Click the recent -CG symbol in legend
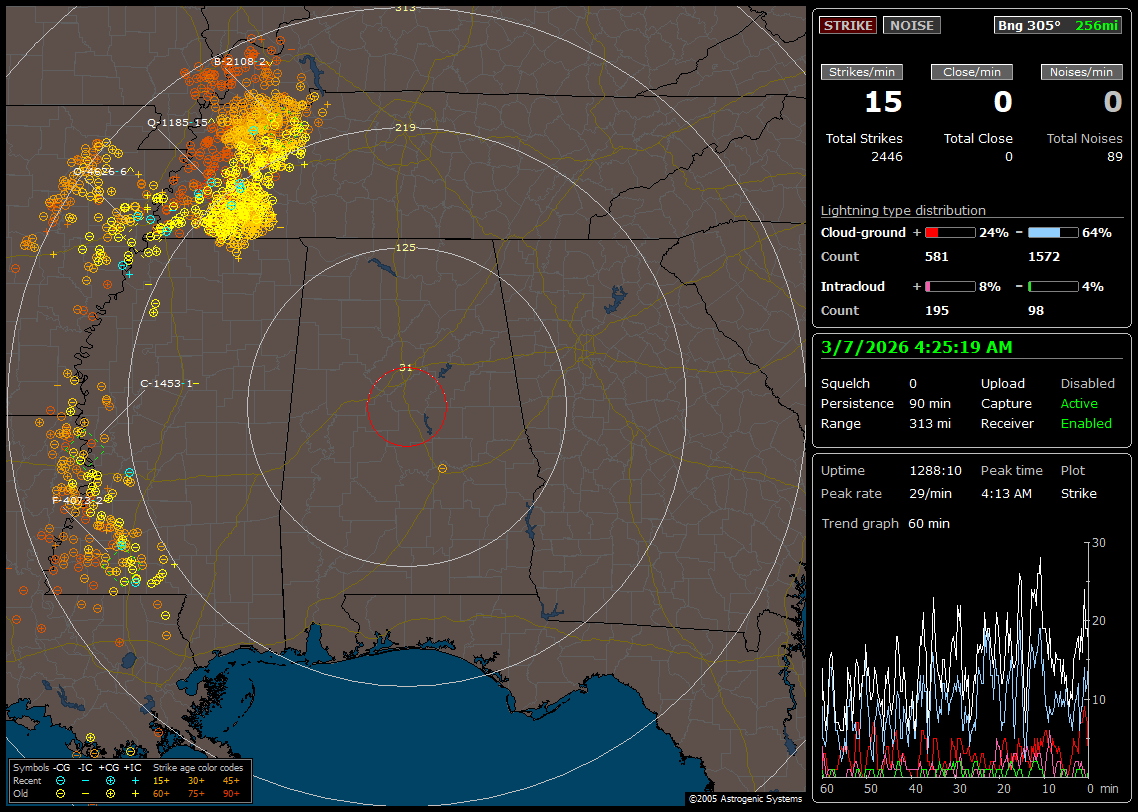The width and height of the screenshot is (1138, 812). pos(61,780)
